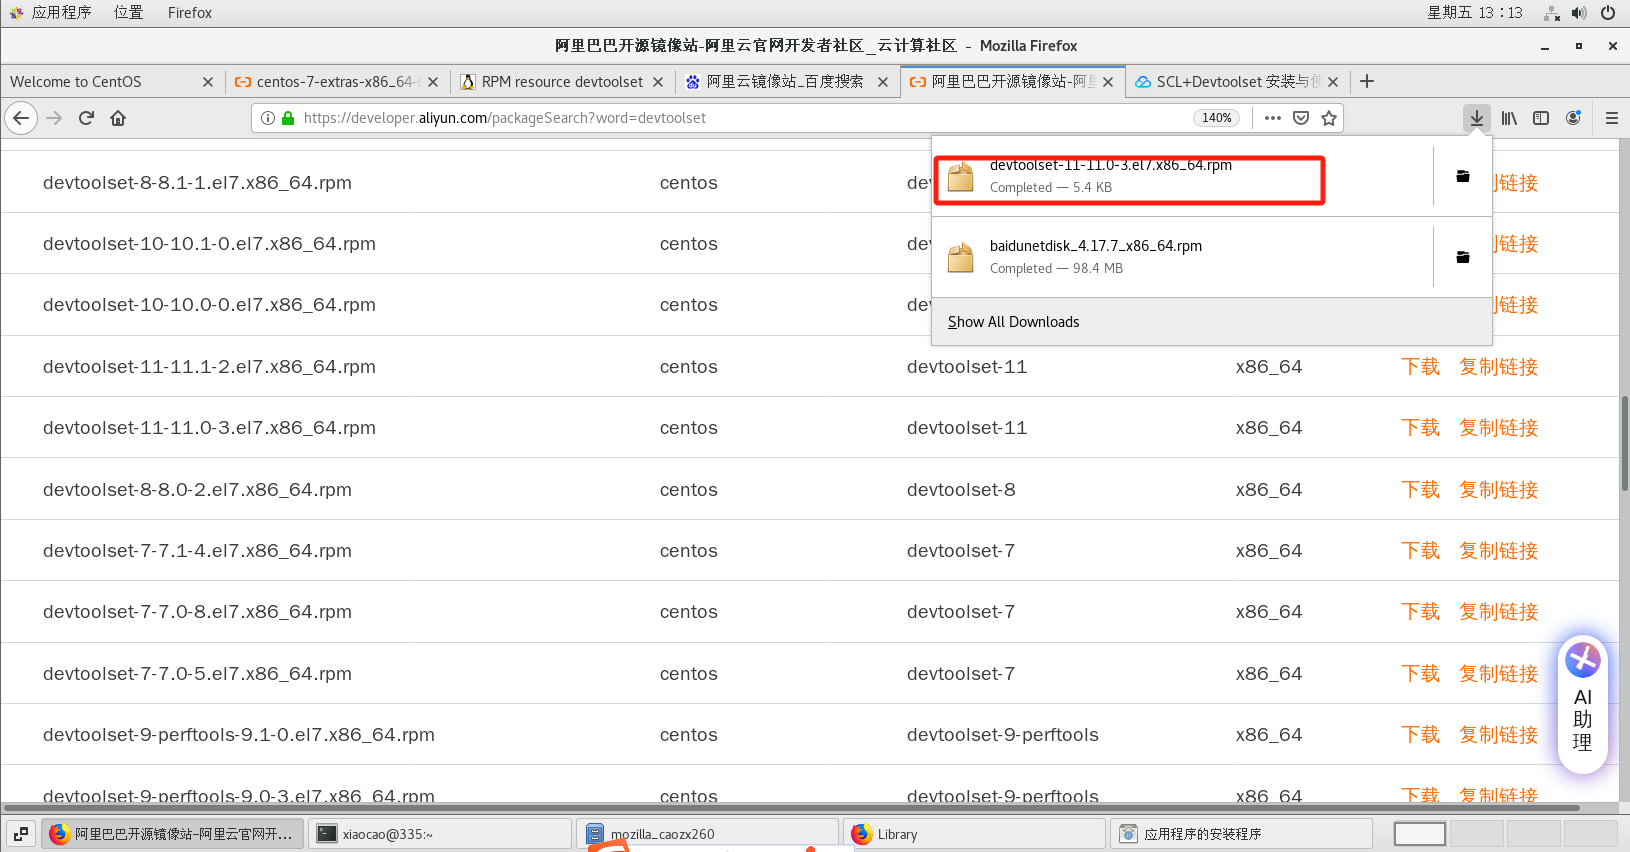
Task: Open the Library bookshelf icon
Action: click(x=1509, y=118)
